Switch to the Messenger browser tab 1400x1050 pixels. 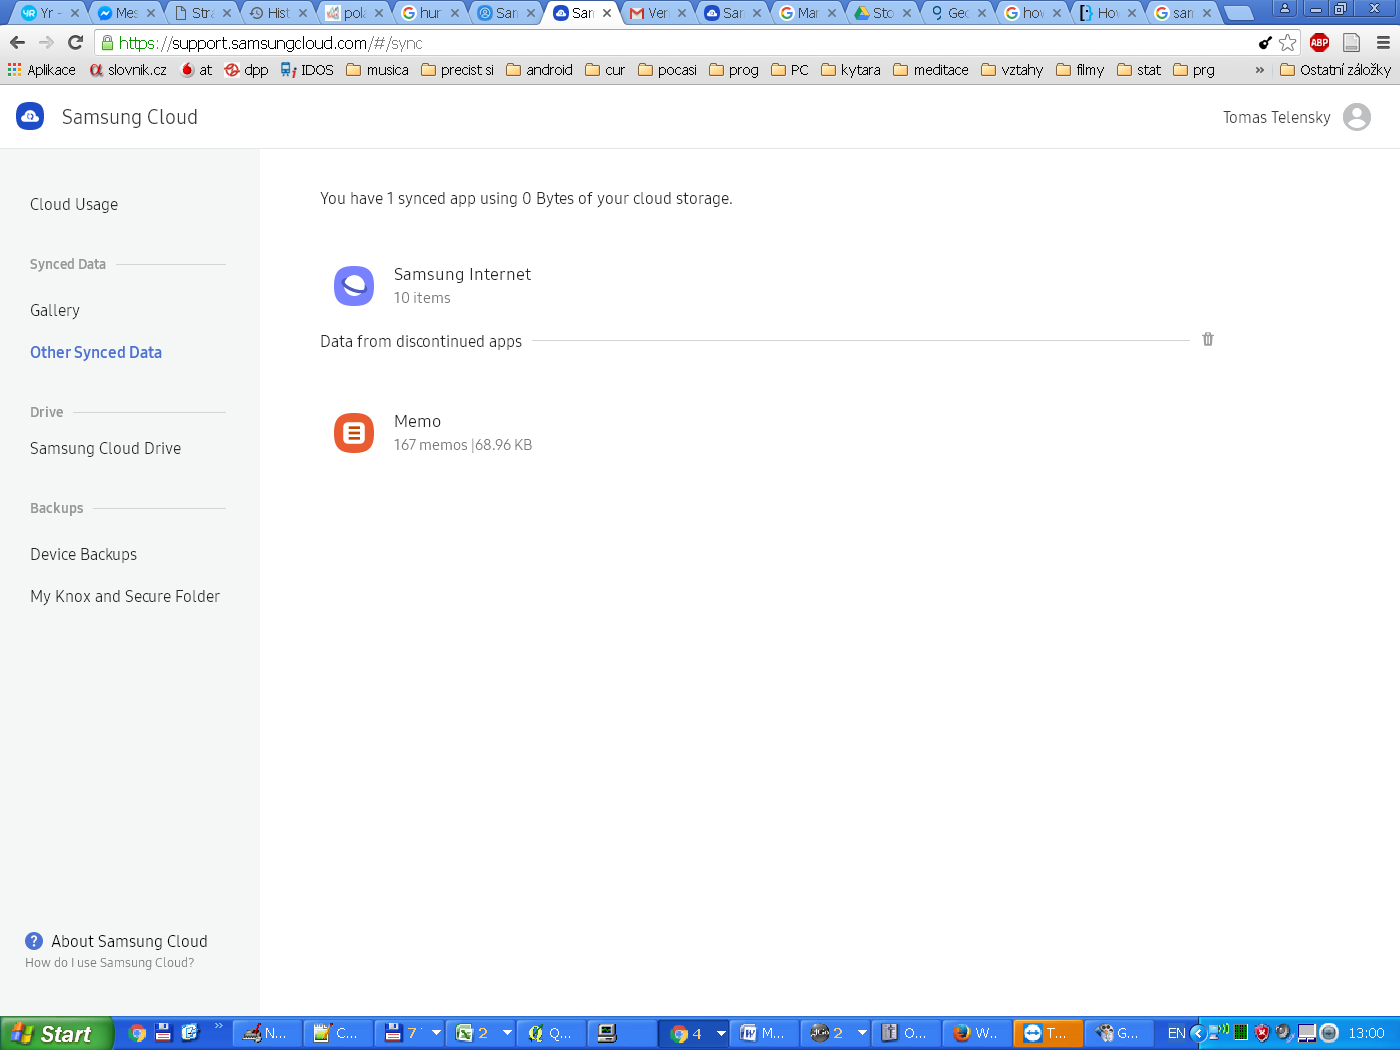coord(126,13)
